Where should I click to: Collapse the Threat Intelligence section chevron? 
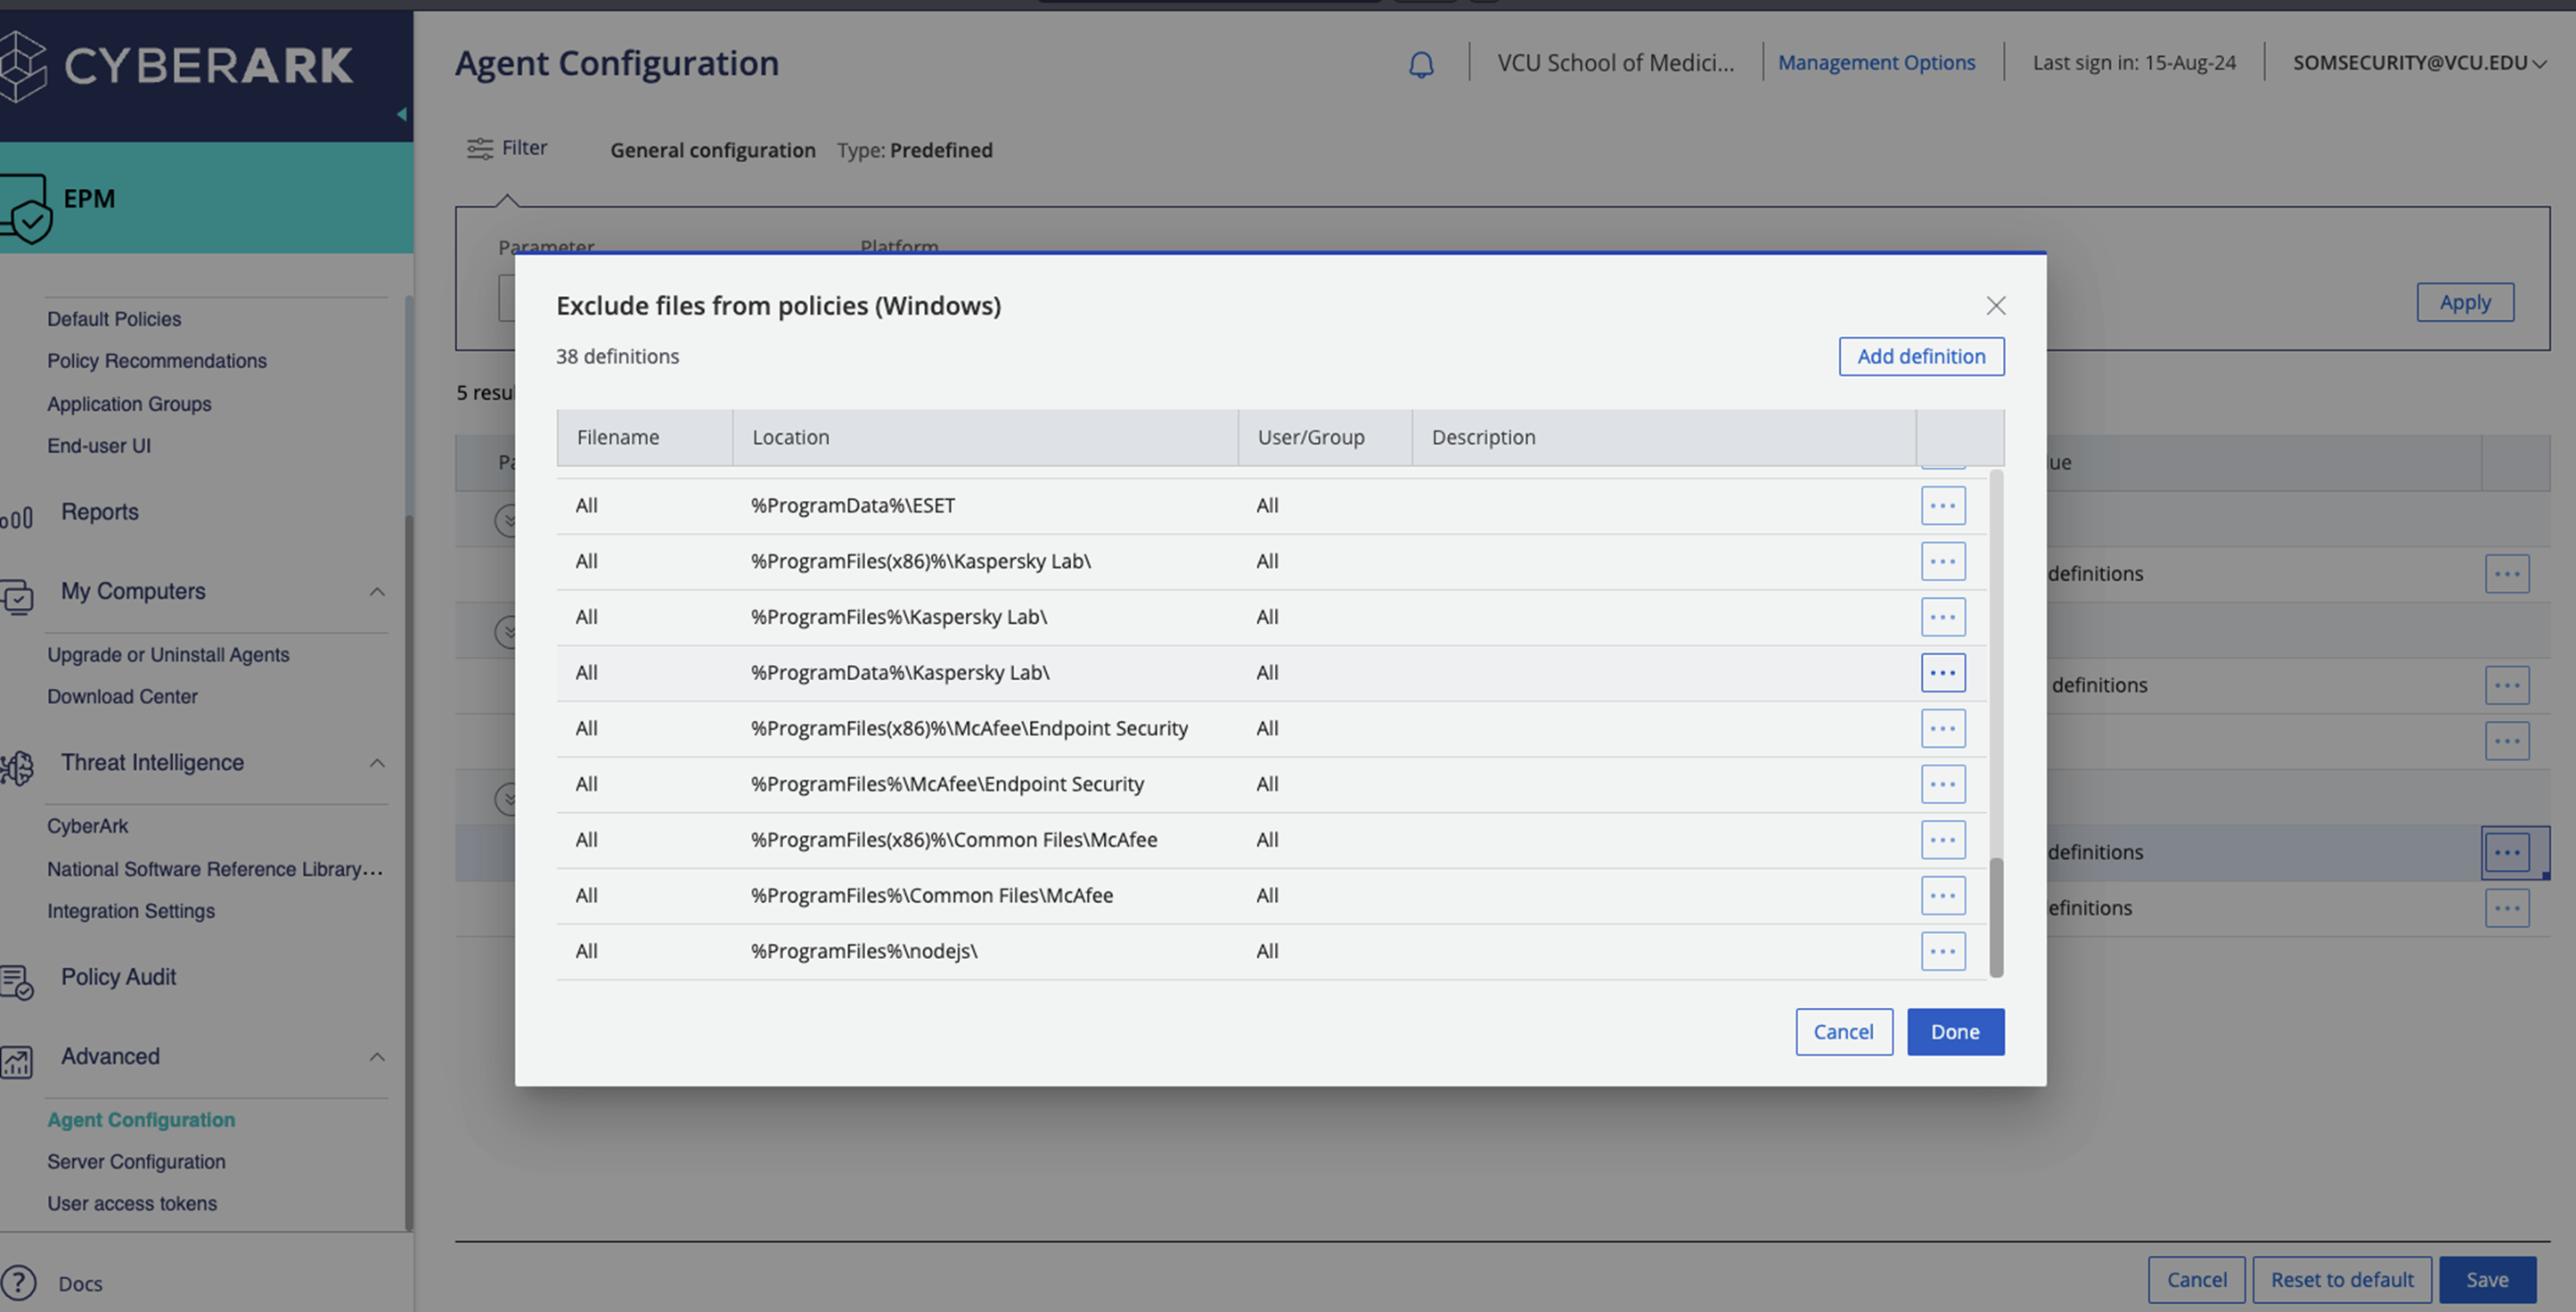[377, 763]
